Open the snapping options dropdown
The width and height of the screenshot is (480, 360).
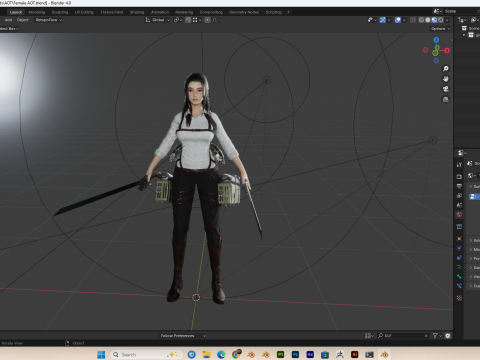pos(197,20)
